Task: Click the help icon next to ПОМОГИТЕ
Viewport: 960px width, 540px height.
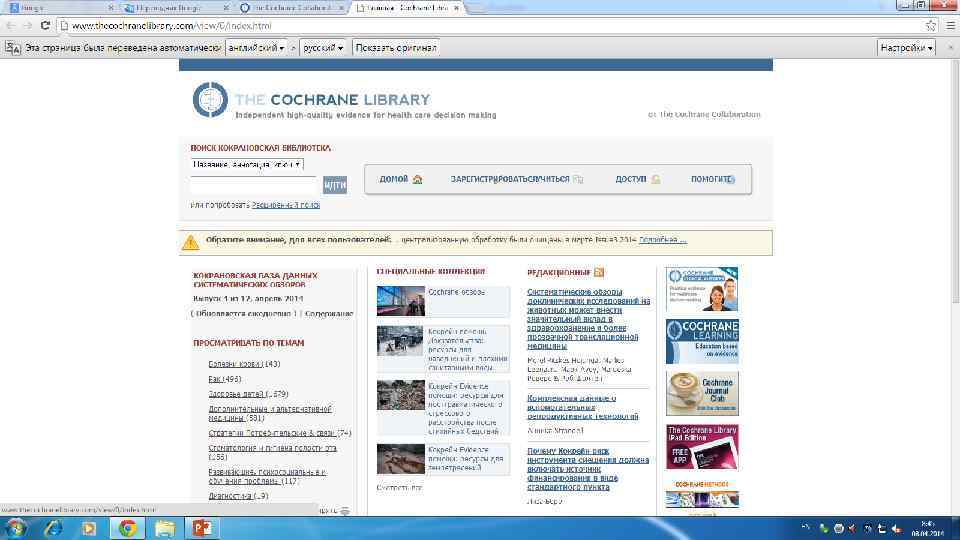Action: pyautogui.click(x=730, y=179)
